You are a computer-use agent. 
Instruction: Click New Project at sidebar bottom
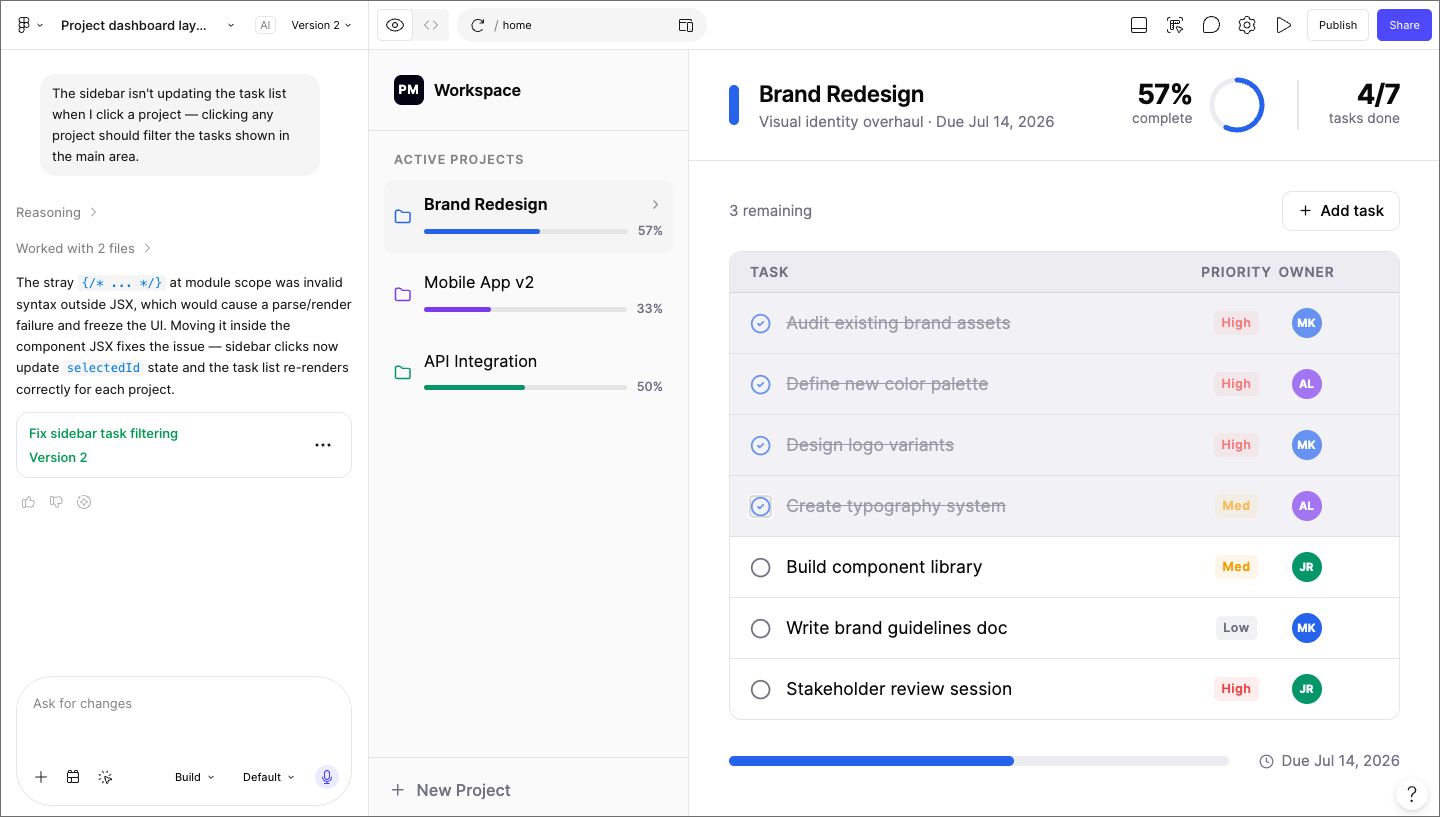[x=450, y=790]
